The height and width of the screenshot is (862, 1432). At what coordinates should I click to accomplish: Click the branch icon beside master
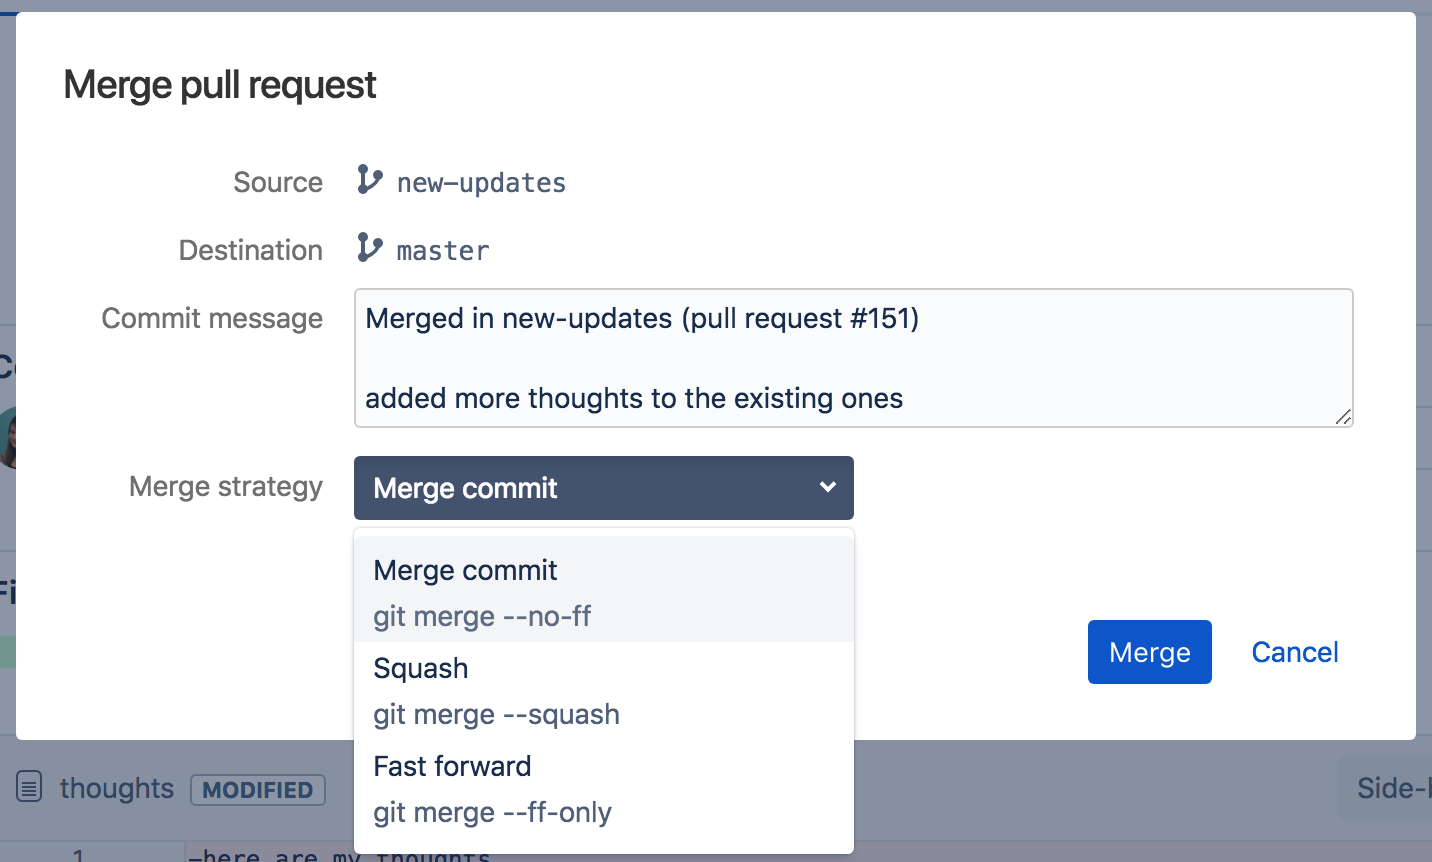370,247
